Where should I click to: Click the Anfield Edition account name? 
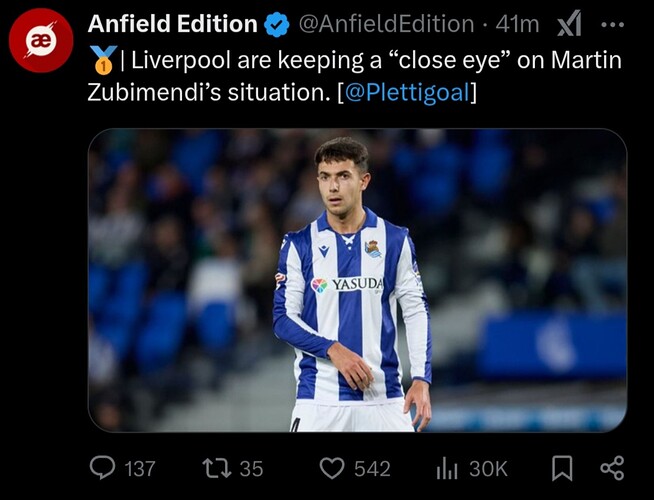point(172,24)
